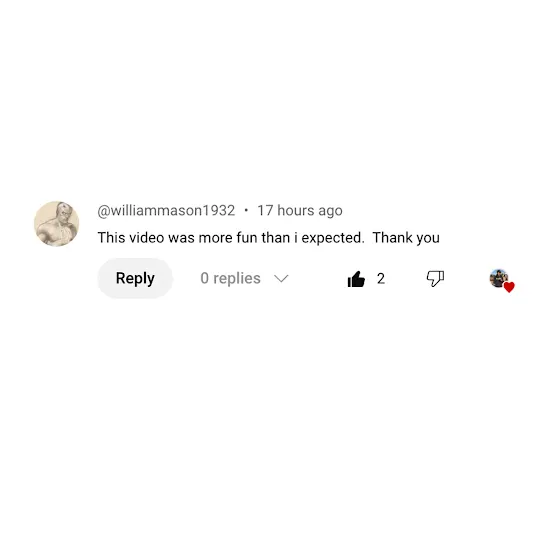Image resolution: width=560 pixels, height=560 pixels.
Task: Open the creator's small avatar beside the heart
Action: (x=499, y=278)
